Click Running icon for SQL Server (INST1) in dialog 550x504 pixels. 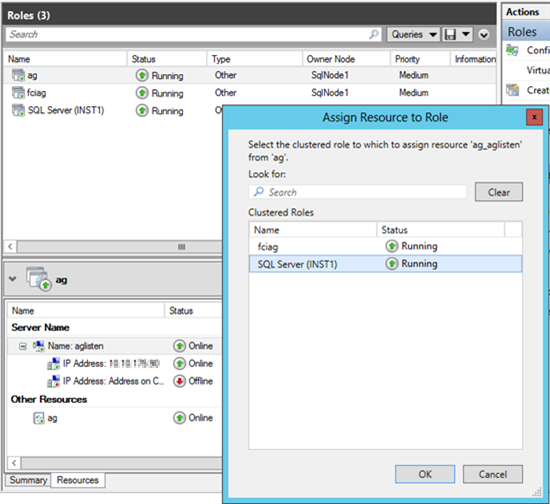392,264
